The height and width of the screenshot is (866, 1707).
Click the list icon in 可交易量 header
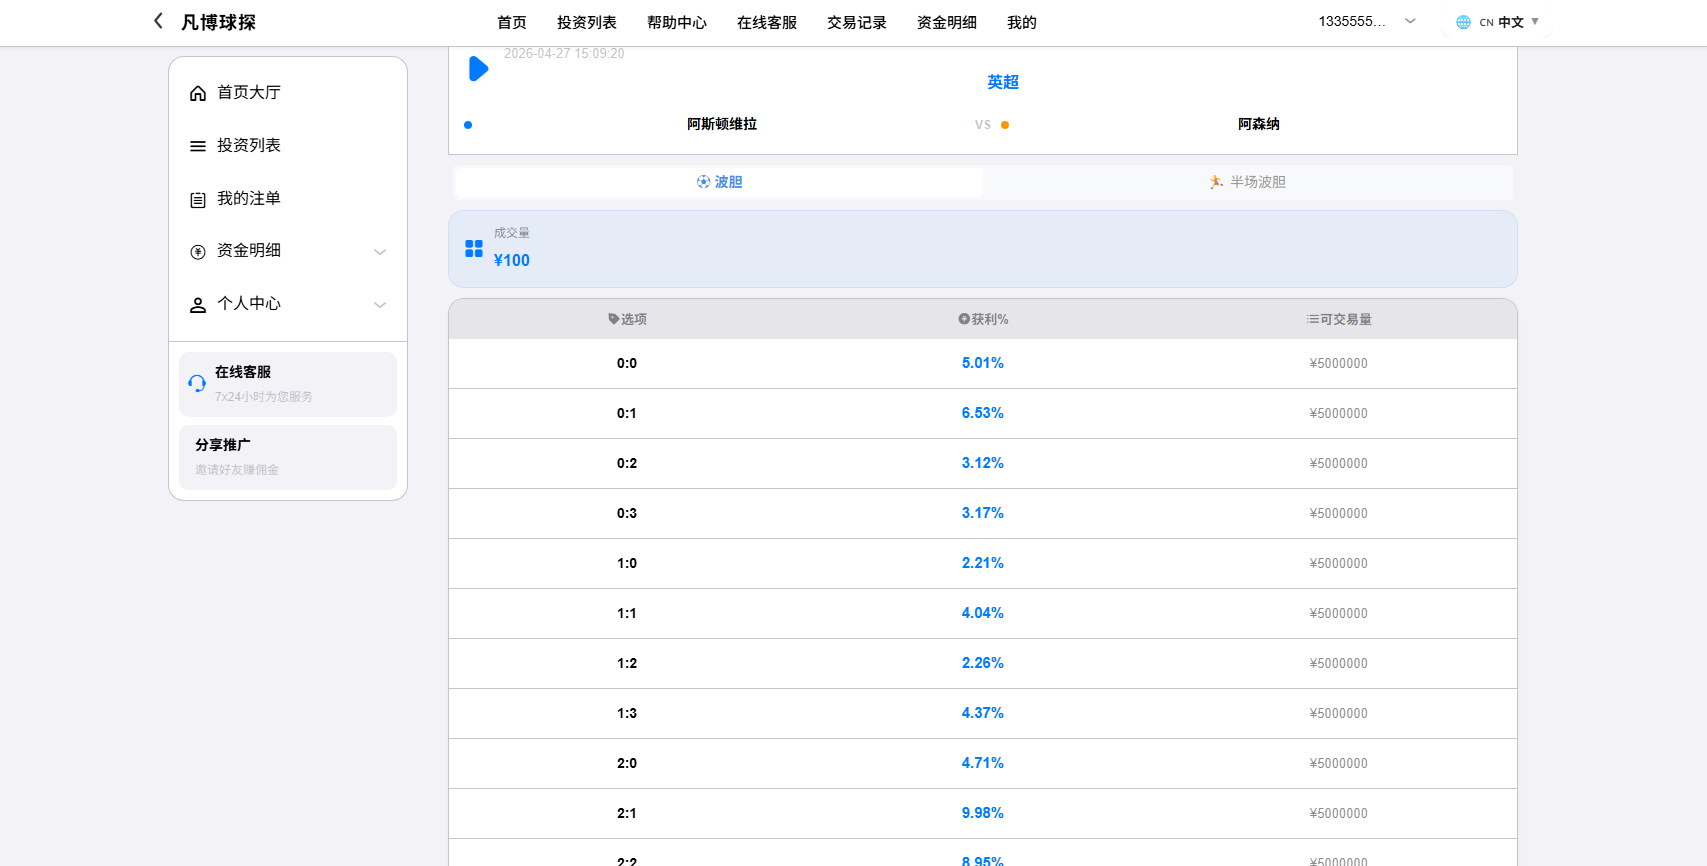(x=1312, y=319)
